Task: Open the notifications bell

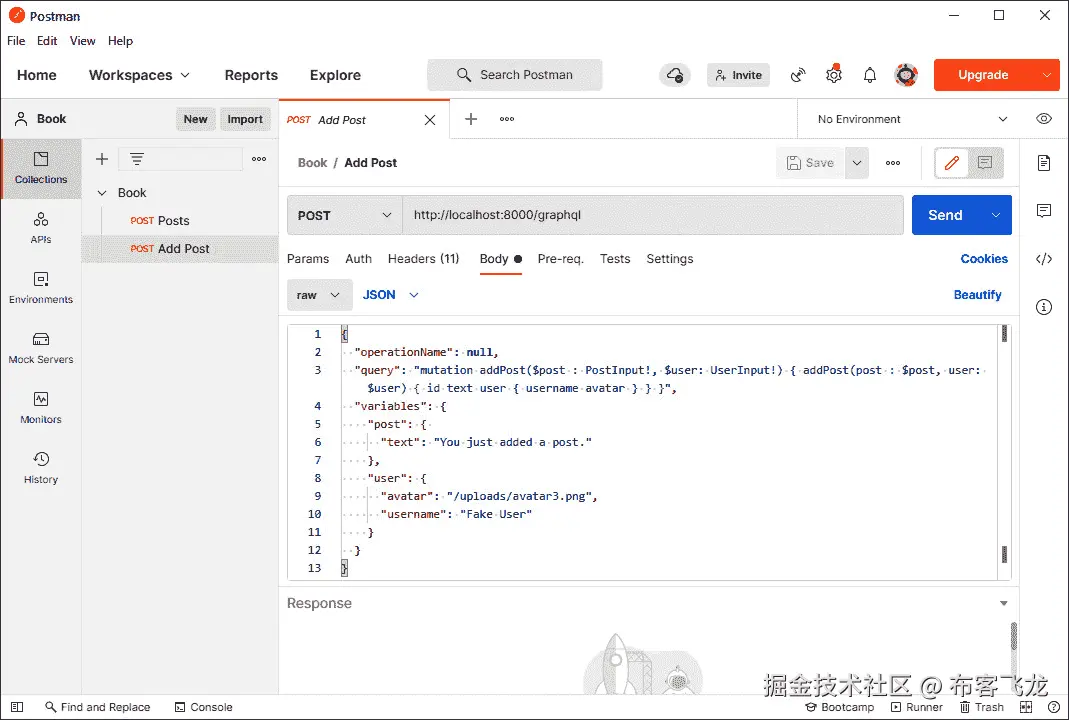Action: tap(869, 75)
